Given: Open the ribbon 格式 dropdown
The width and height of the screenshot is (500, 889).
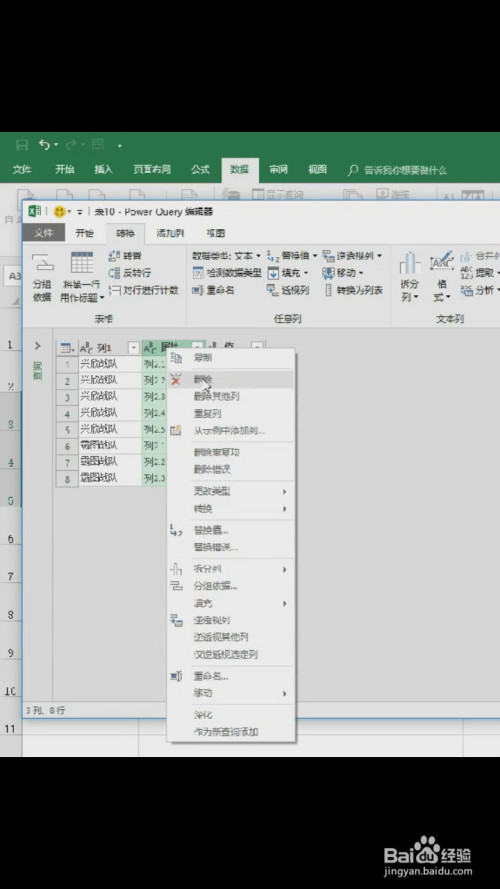Looking at the screenshot, I should point(442,276).
